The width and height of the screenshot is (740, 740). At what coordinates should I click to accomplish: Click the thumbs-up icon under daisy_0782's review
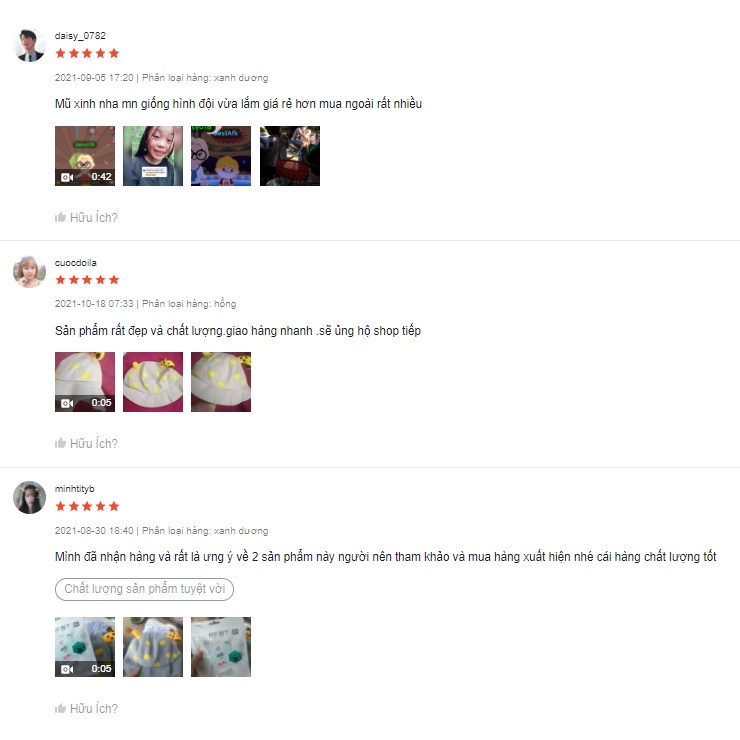click(x=60, y=217)
